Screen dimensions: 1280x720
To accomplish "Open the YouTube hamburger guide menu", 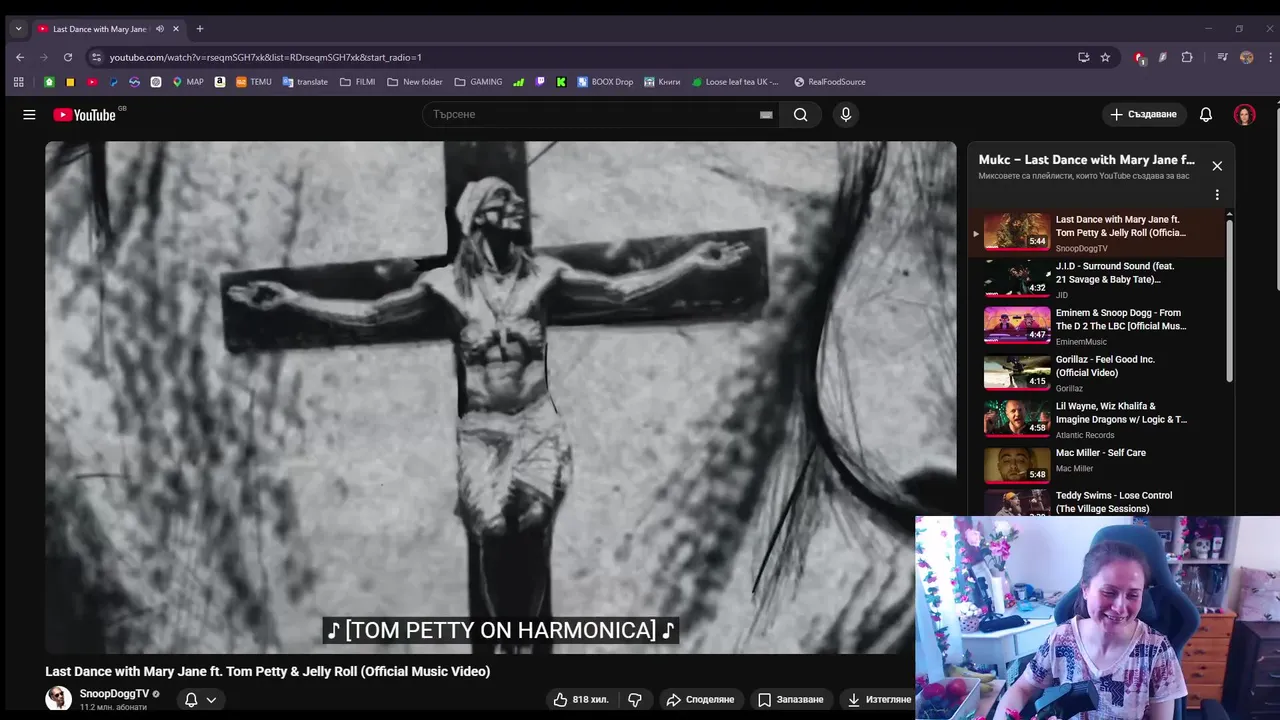I will [x=29, y=115].
